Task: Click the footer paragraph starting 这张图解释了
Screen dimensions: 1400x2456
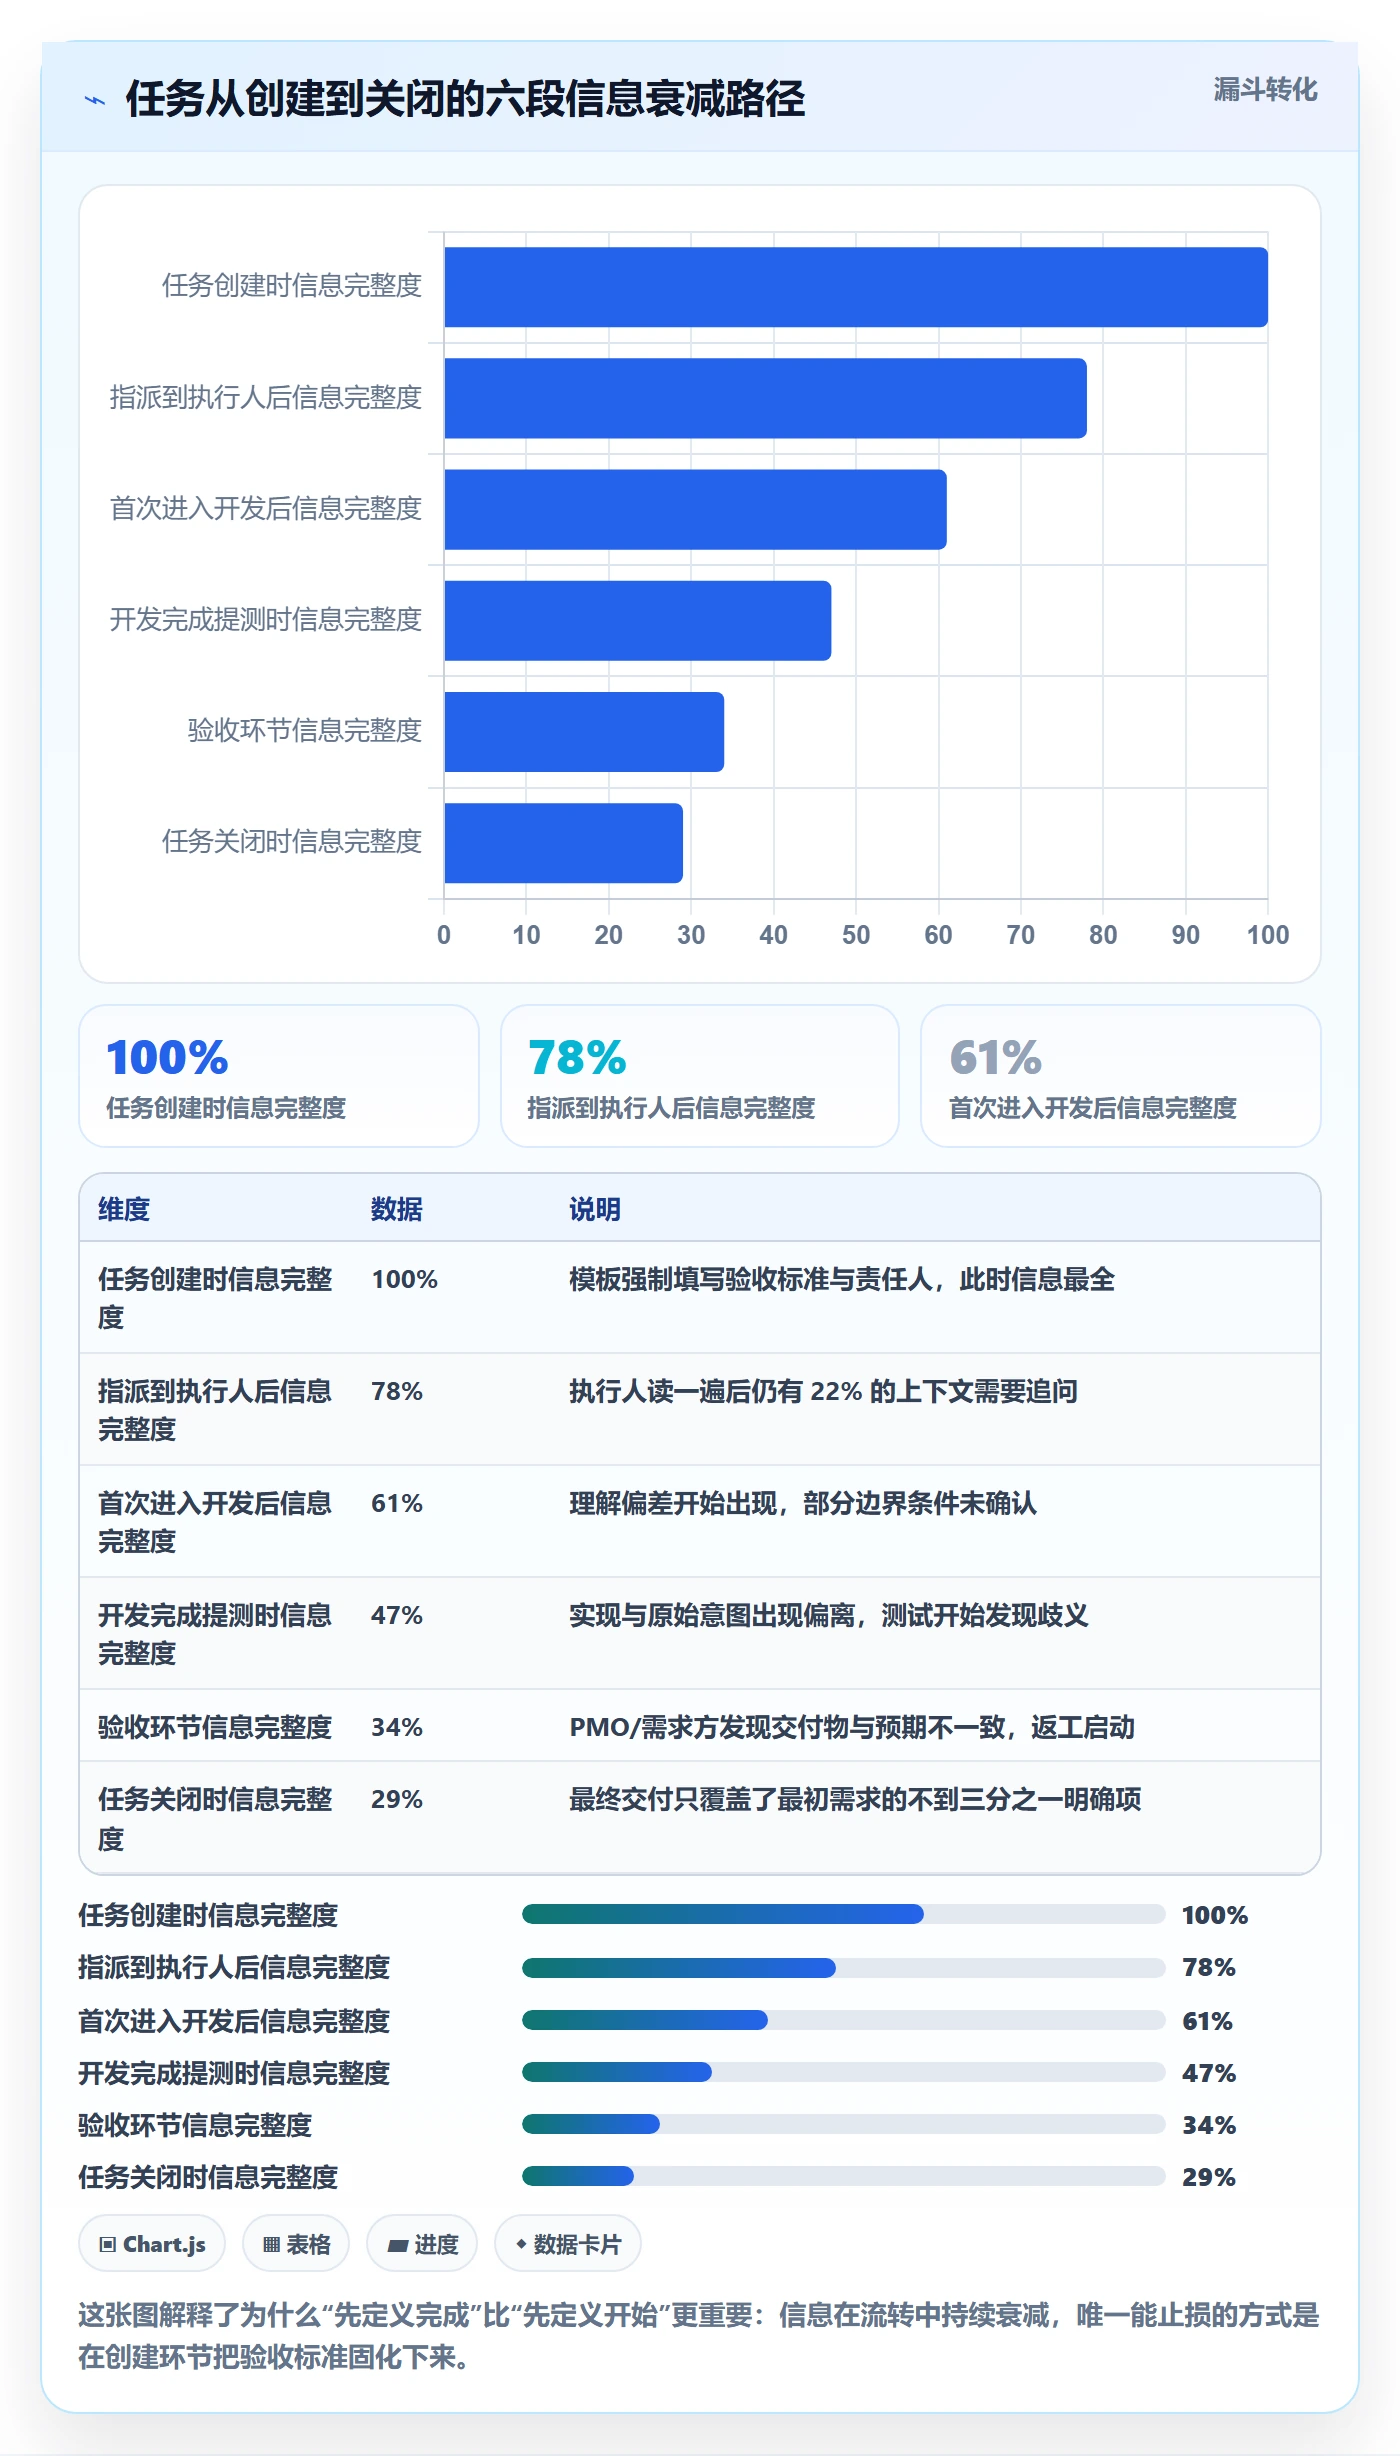Action: pos(699,2336)
